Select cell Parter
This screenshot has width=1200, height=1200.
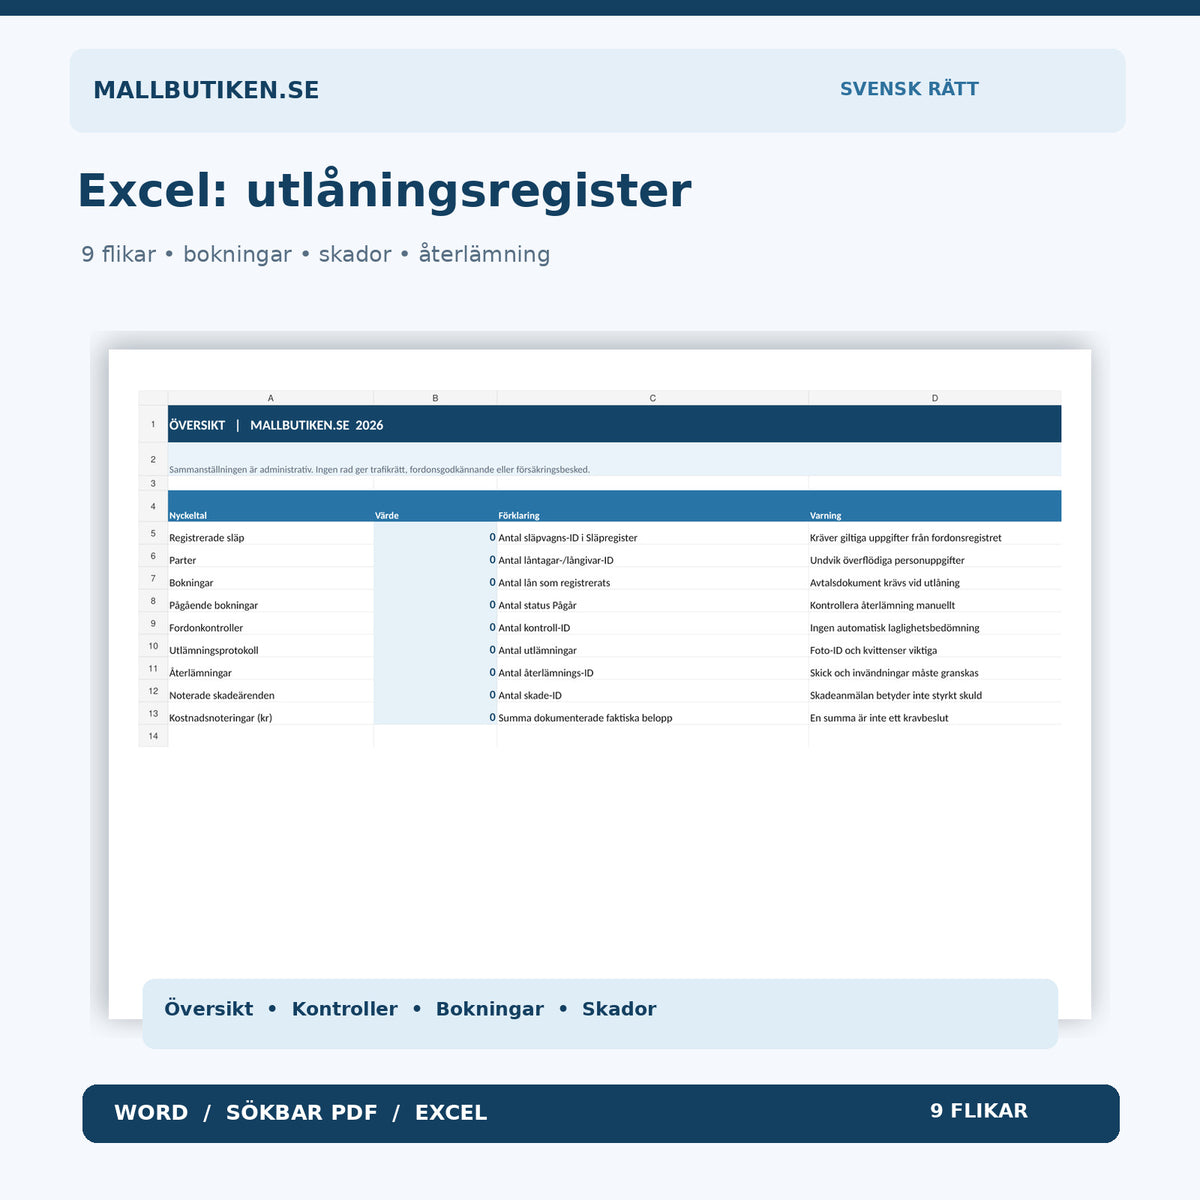point(271,556)
